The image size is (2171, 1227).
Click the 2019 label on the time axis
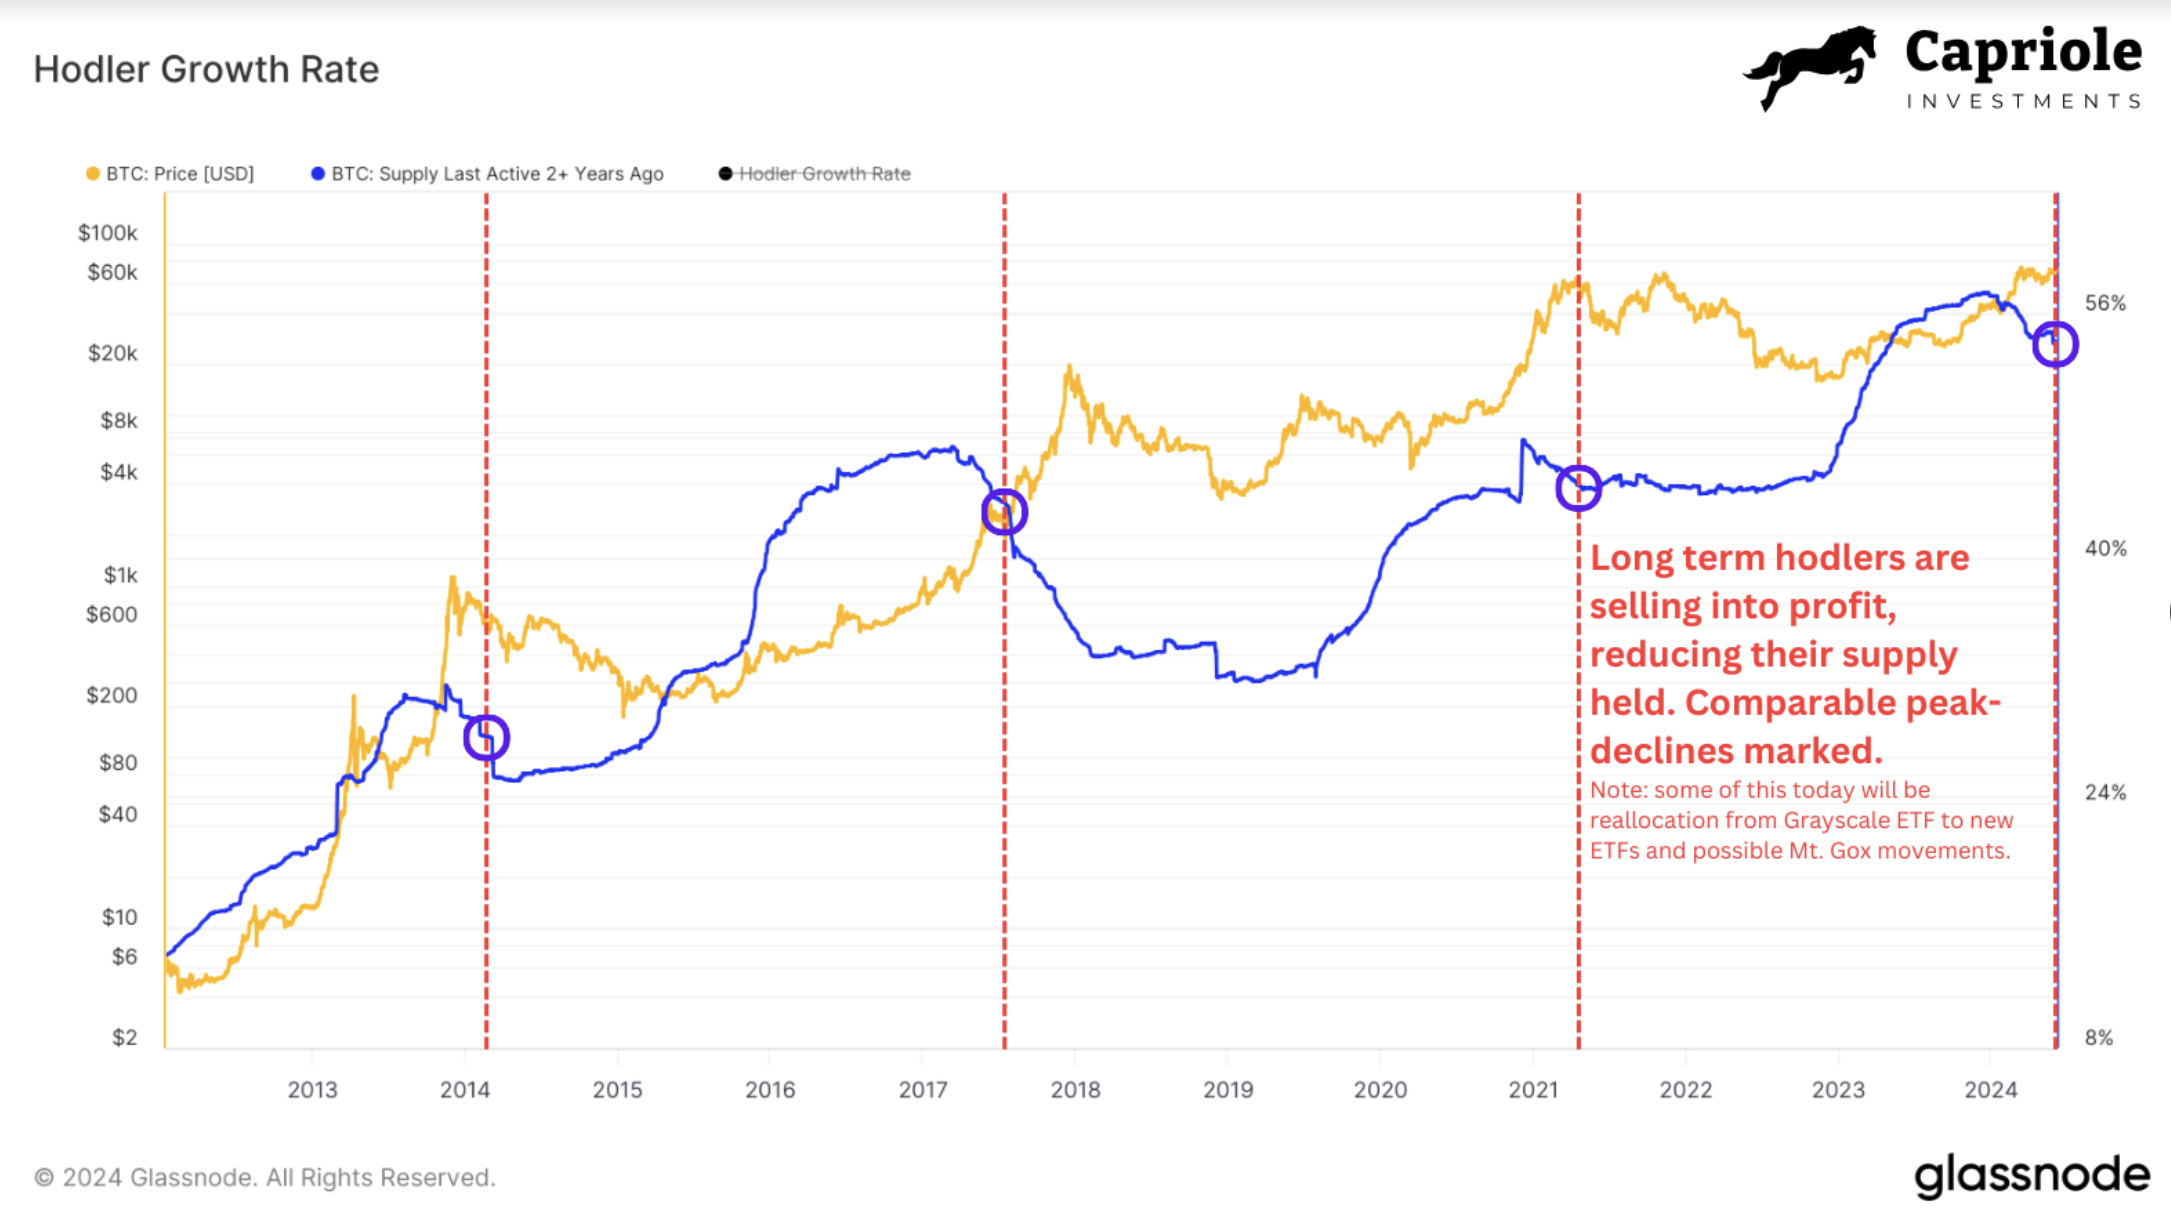coord(1228,1090)
